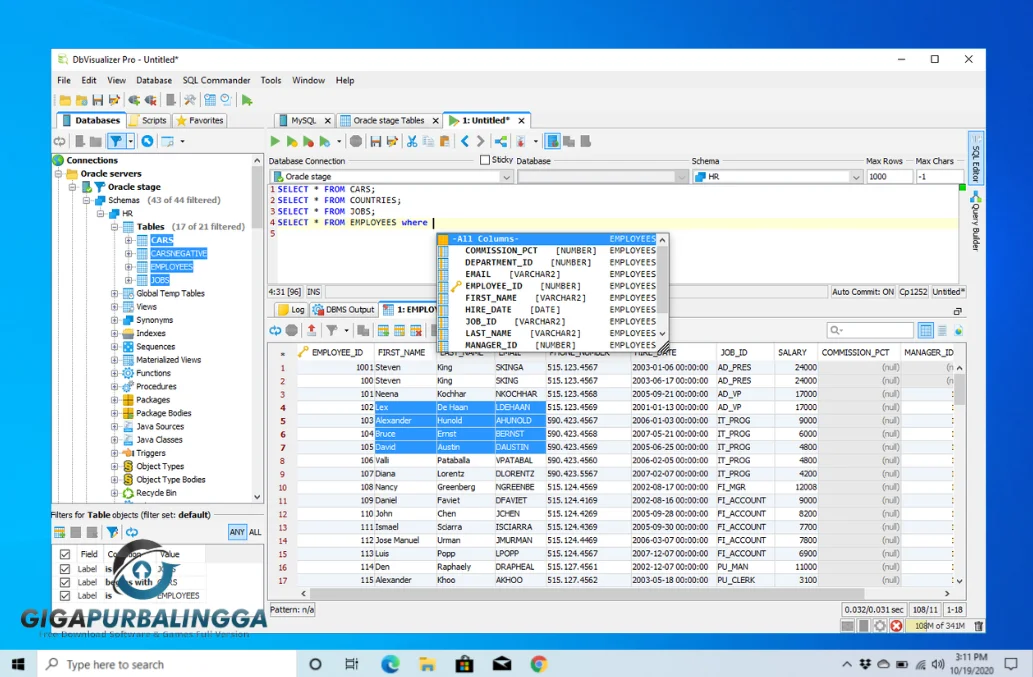Toggle the Sticky checkbox
Screen dimensions: 1033x677
tap(485, 159)
